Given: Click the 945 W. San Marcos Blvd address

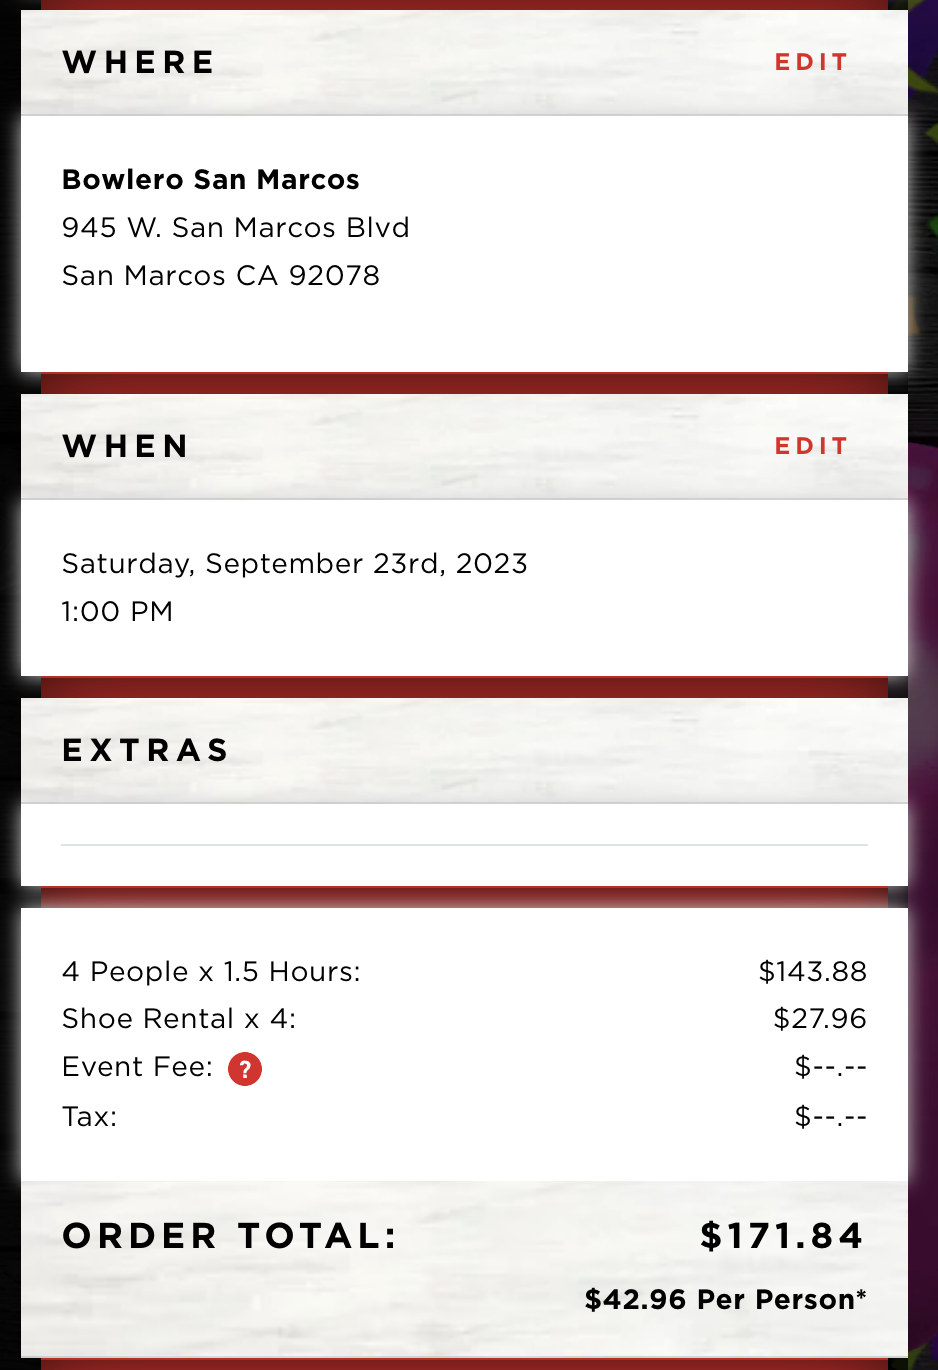Looking at the screenshot, I should 236,228.
